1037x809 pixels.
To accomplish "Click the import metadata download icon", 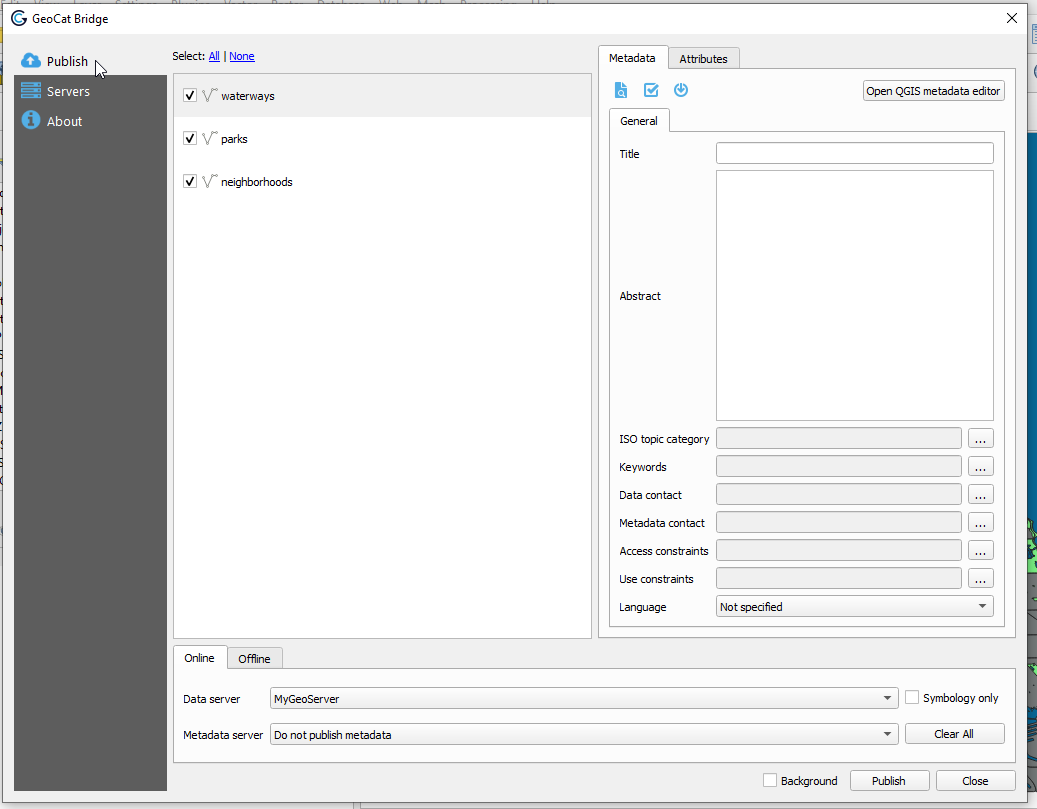I will tap(681, 90).
